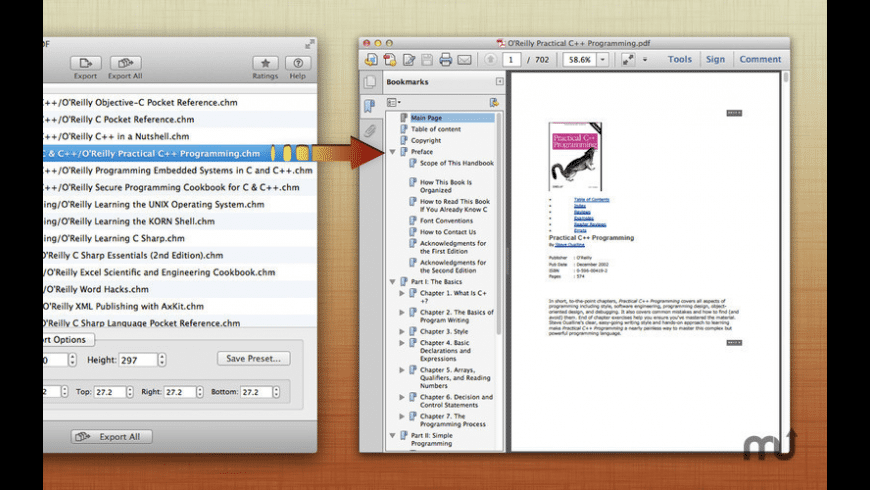Click the bookmark icon beside Font Conventions
870x490 pixels.
(x=413, y=220)
